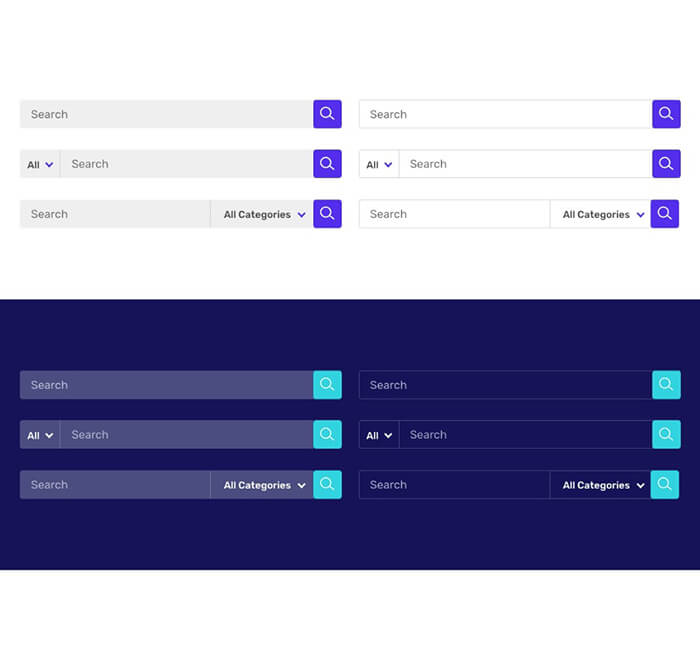Viewport: 700px width, 663px height.
Task: Click purple search icon of top-left gray search bar
Action: [327, 114]
